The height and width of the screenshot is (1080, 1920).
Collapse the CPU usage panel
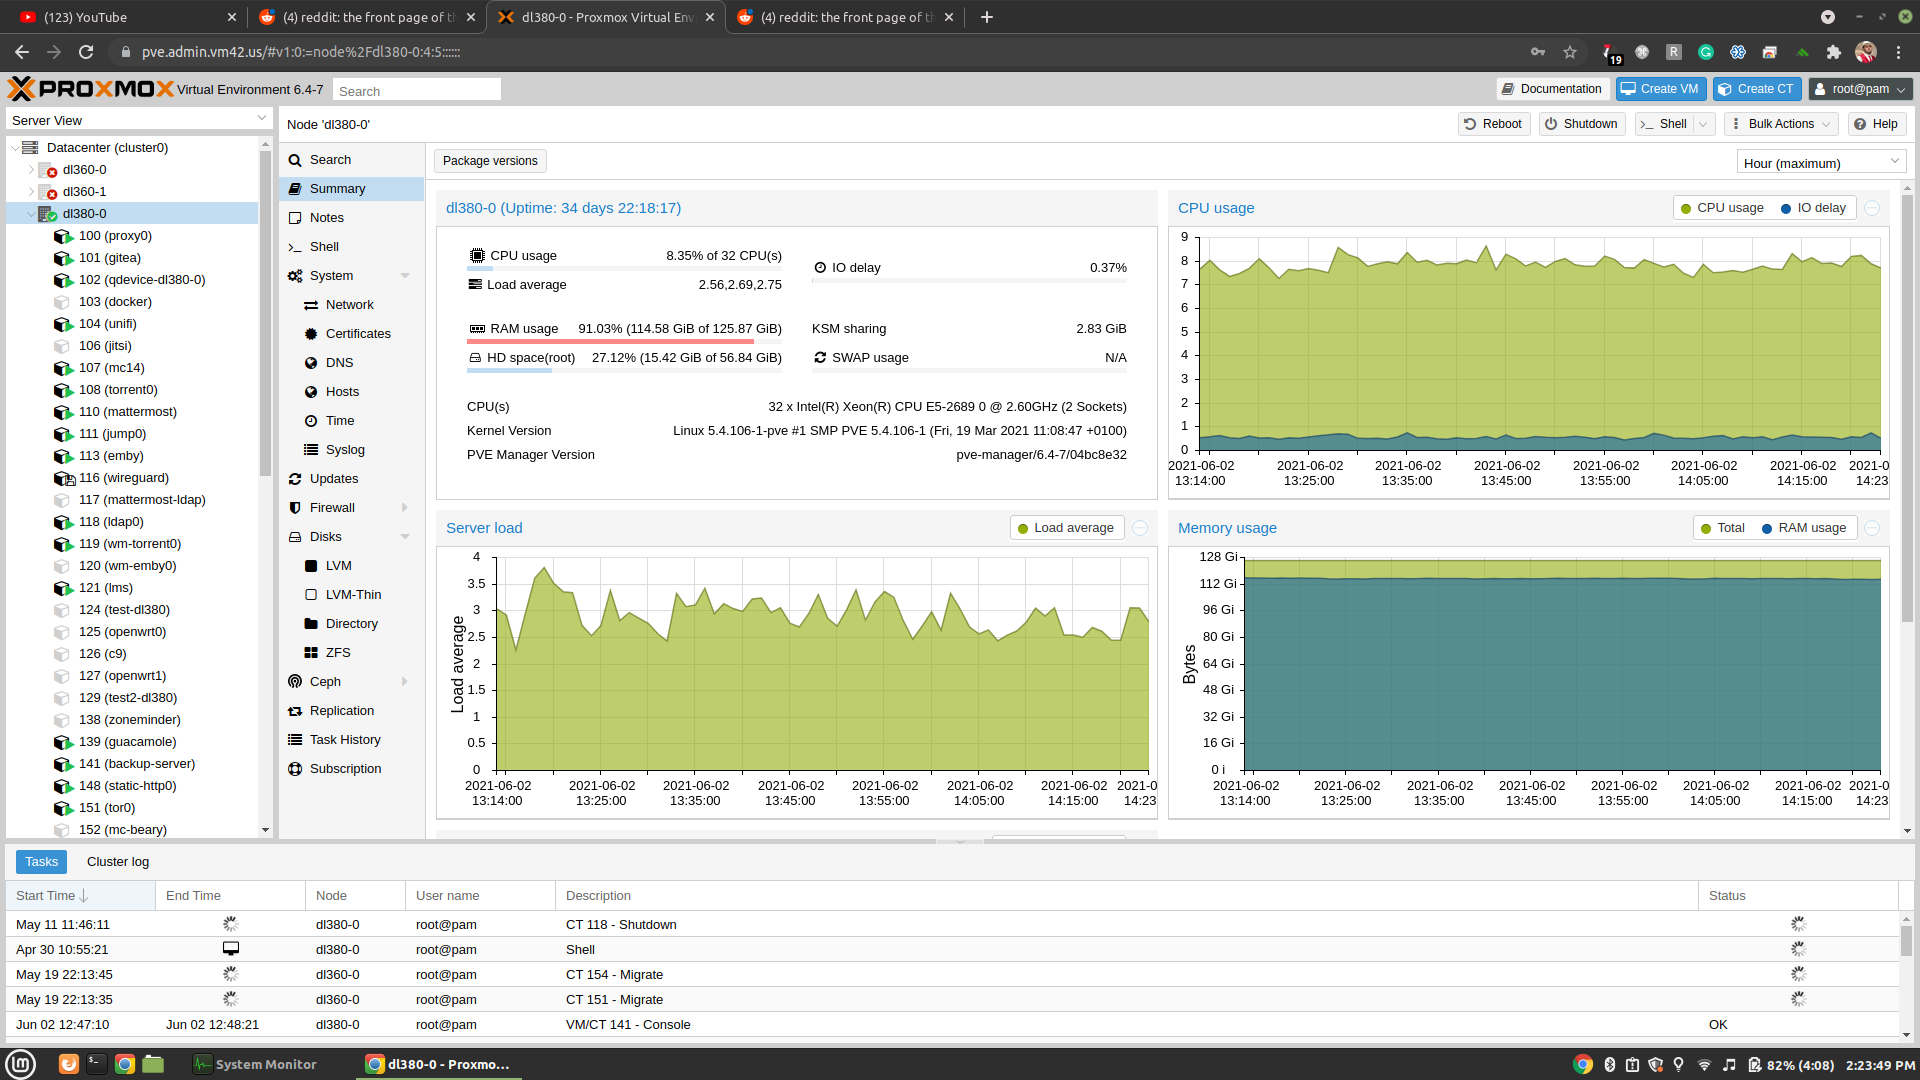click(x=1872, y=208)
